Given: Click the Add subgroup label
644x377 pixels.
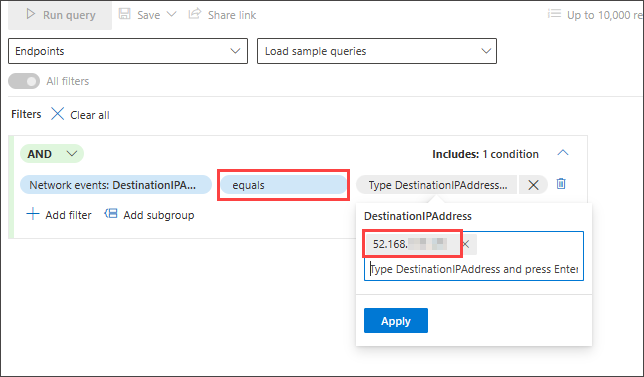Looking at the screenshot, I should pyautogui.click(x=159, y=215).
